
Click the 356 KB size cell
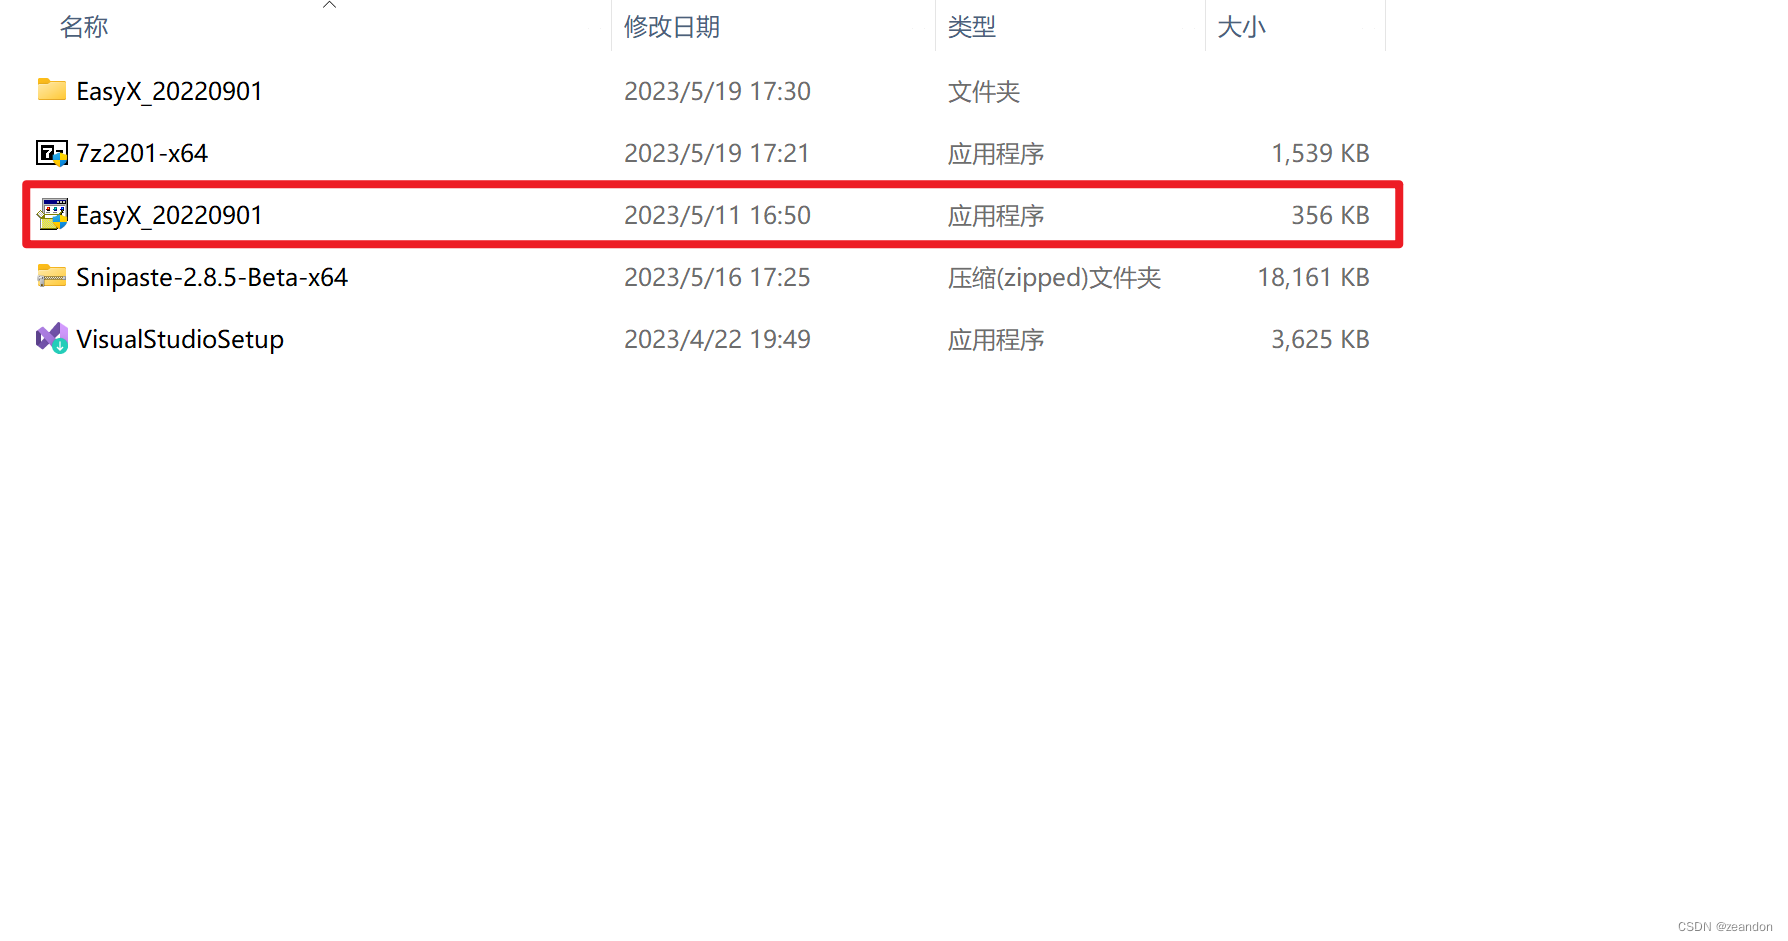pyautogui.click(x=1330, y=215)
